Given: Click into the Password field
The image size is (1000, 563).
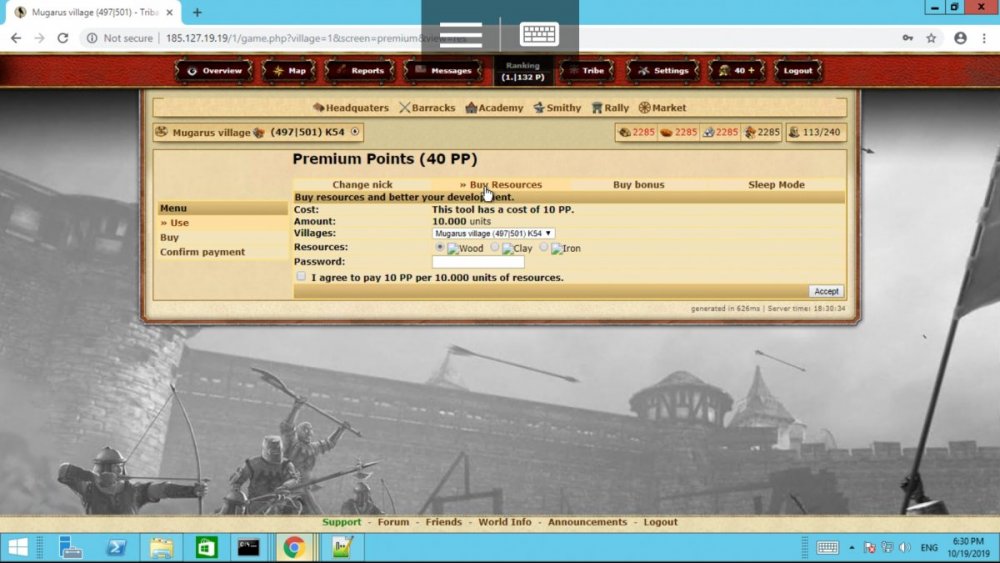Looking at the screenshot, I should (x=478, y=262).
